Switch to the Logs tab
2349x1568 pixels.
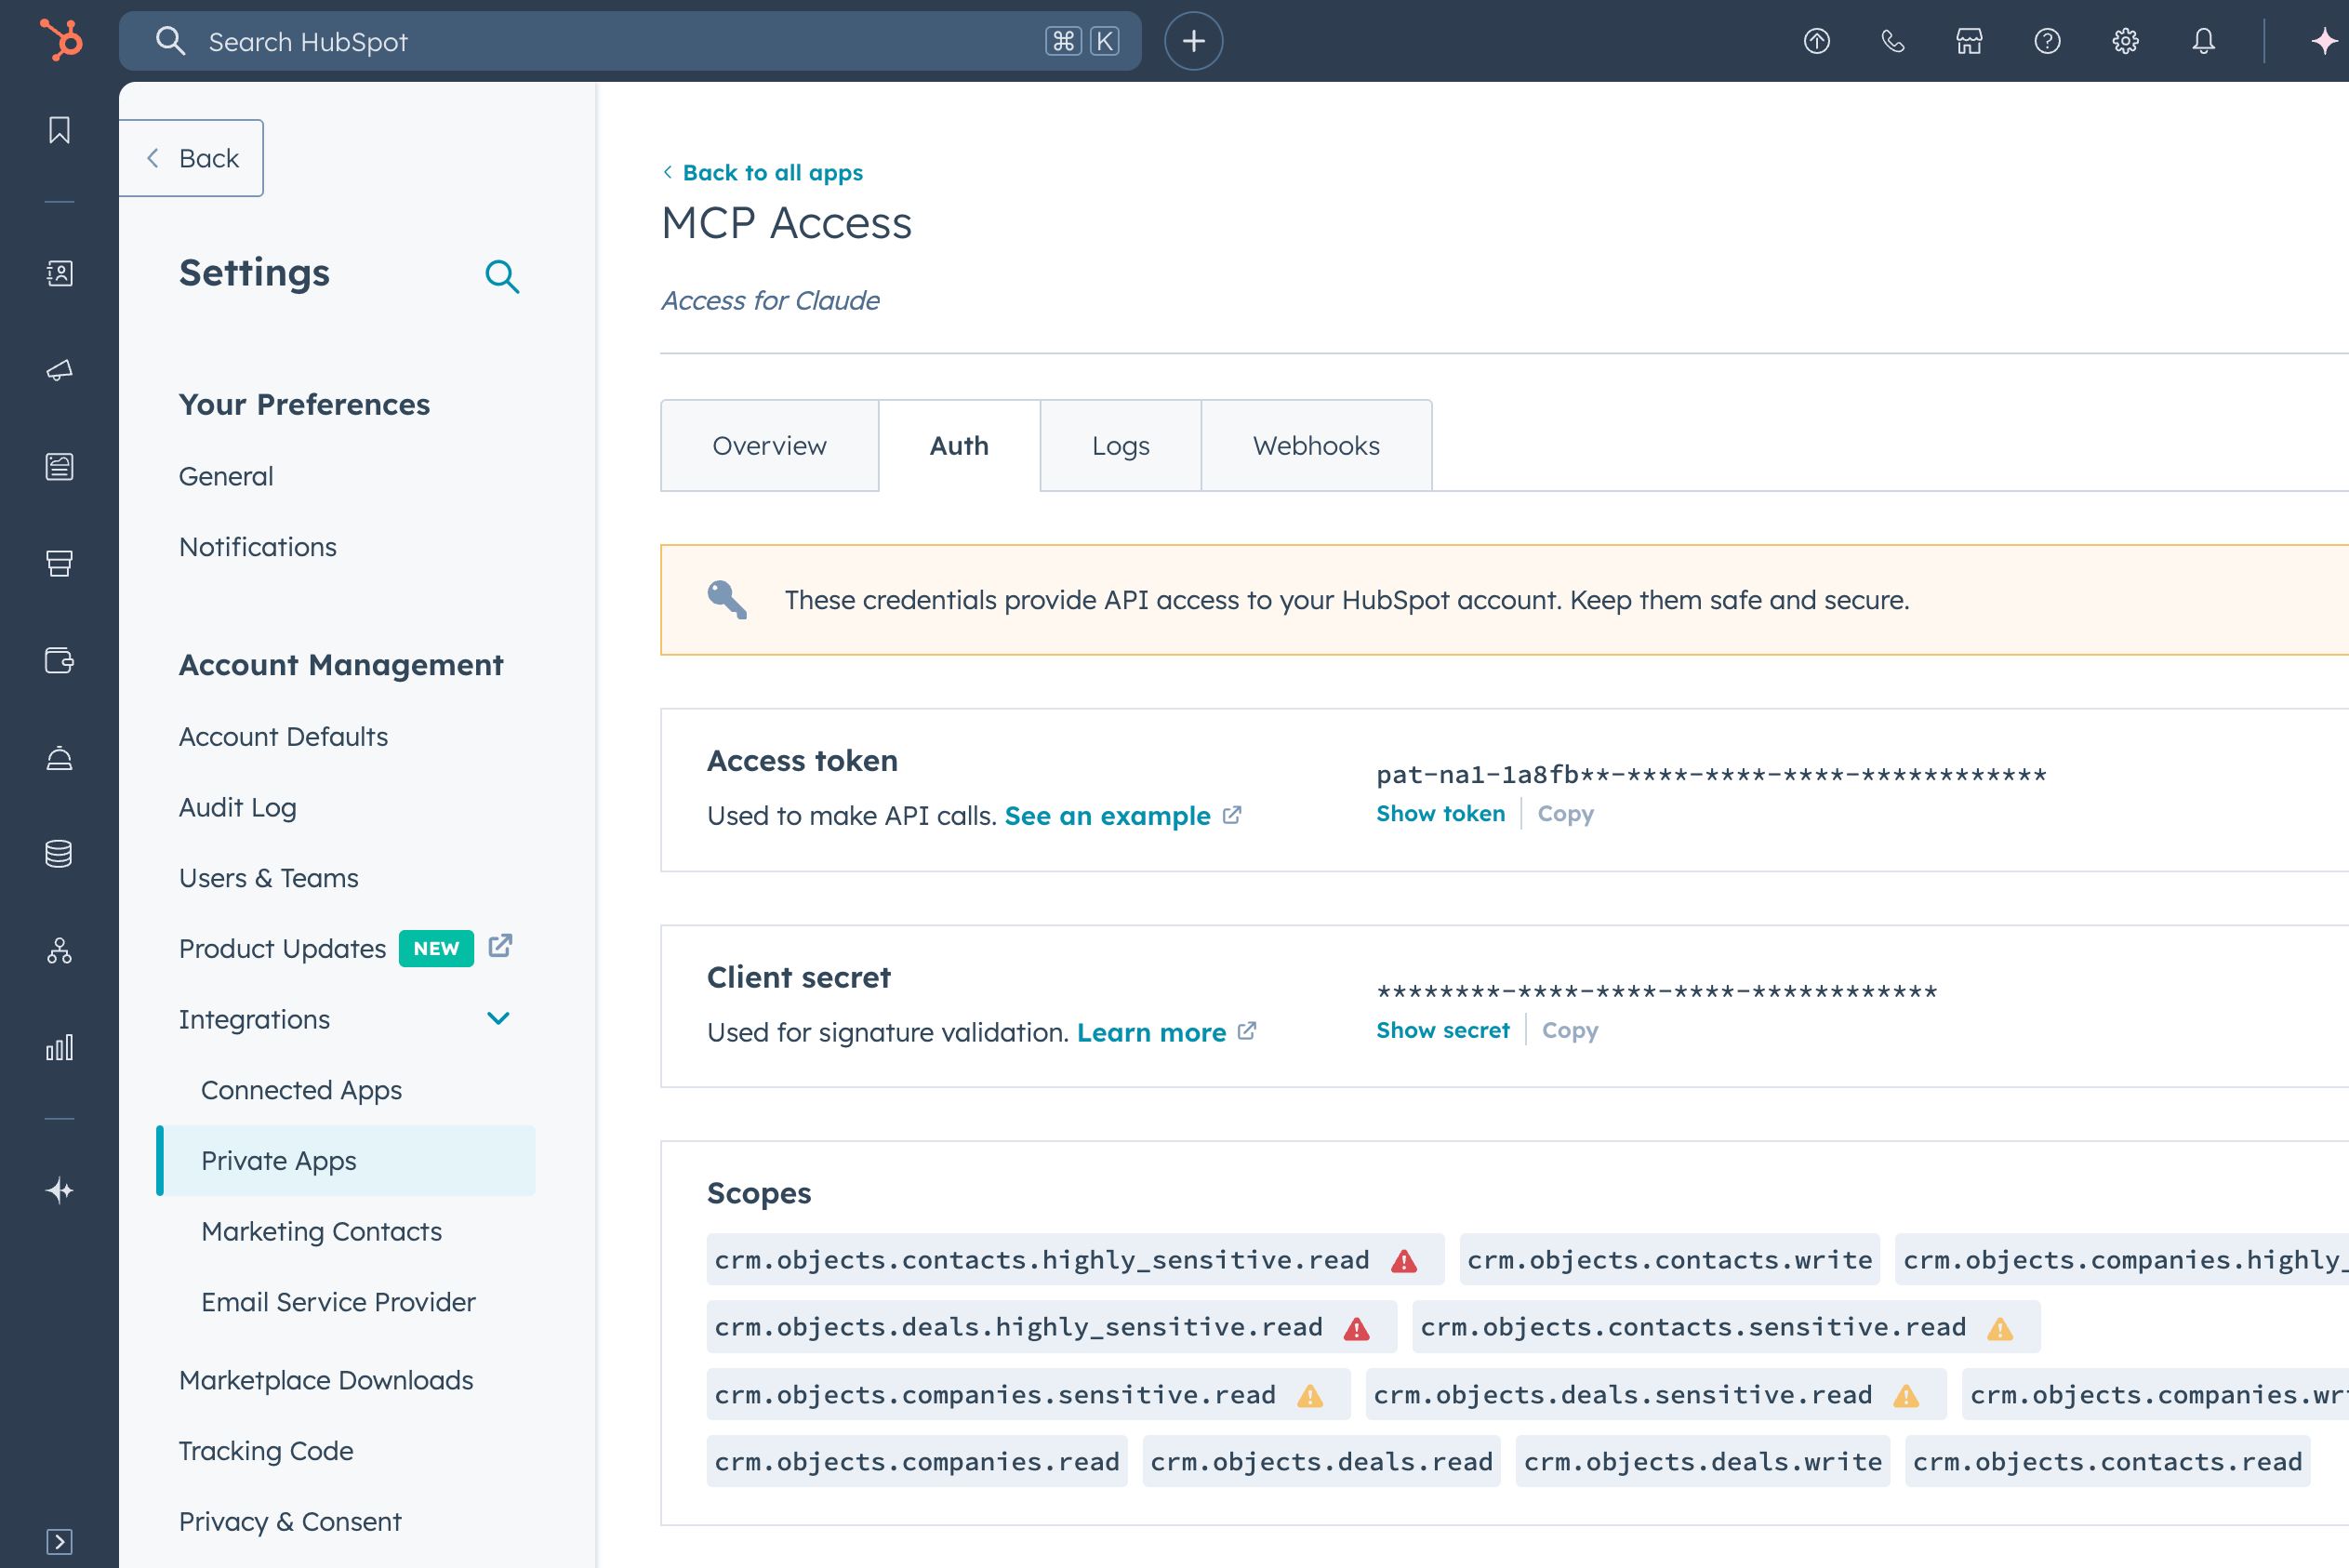coord(1120,446)
